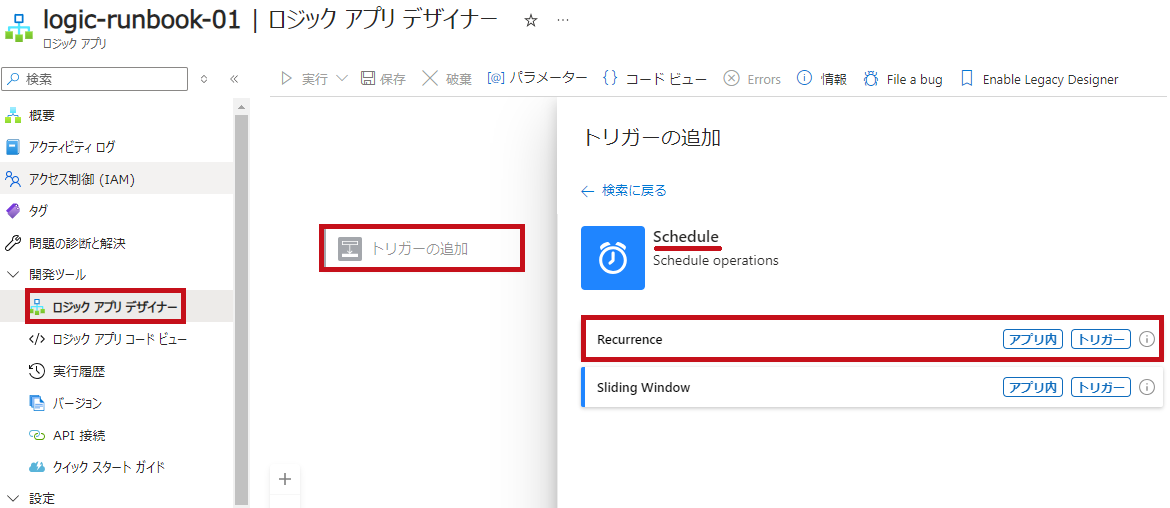Click Schedule operations description text

pos(716,260)
